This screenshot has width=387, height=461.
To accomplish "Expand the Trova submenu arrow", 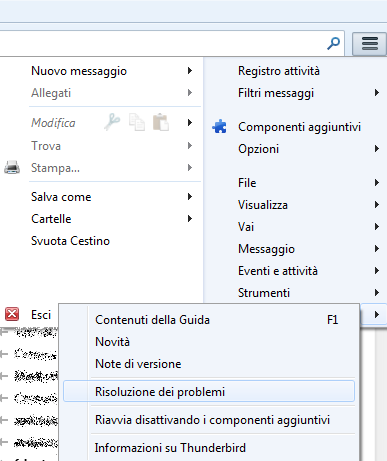I will 190,145.
